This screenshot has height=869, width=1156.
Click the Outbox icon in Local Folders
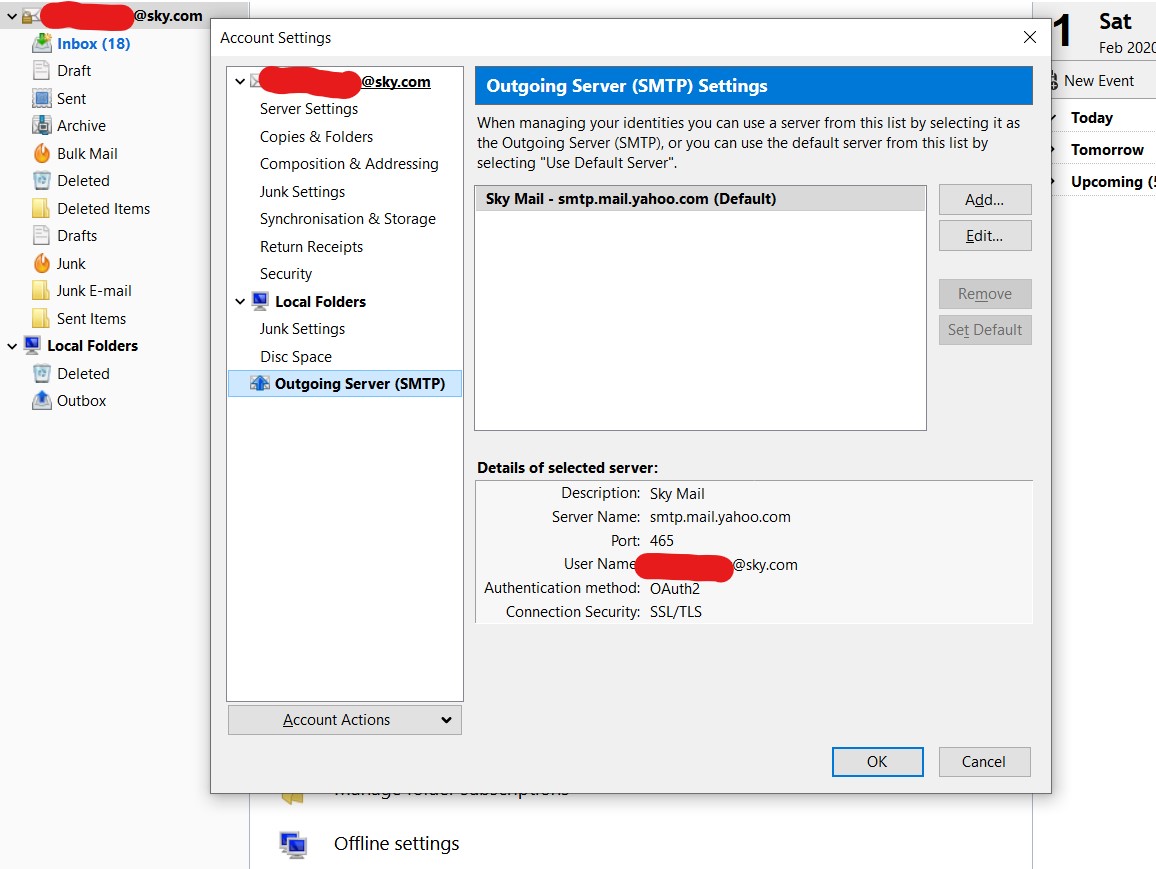[x=41, y=400]
